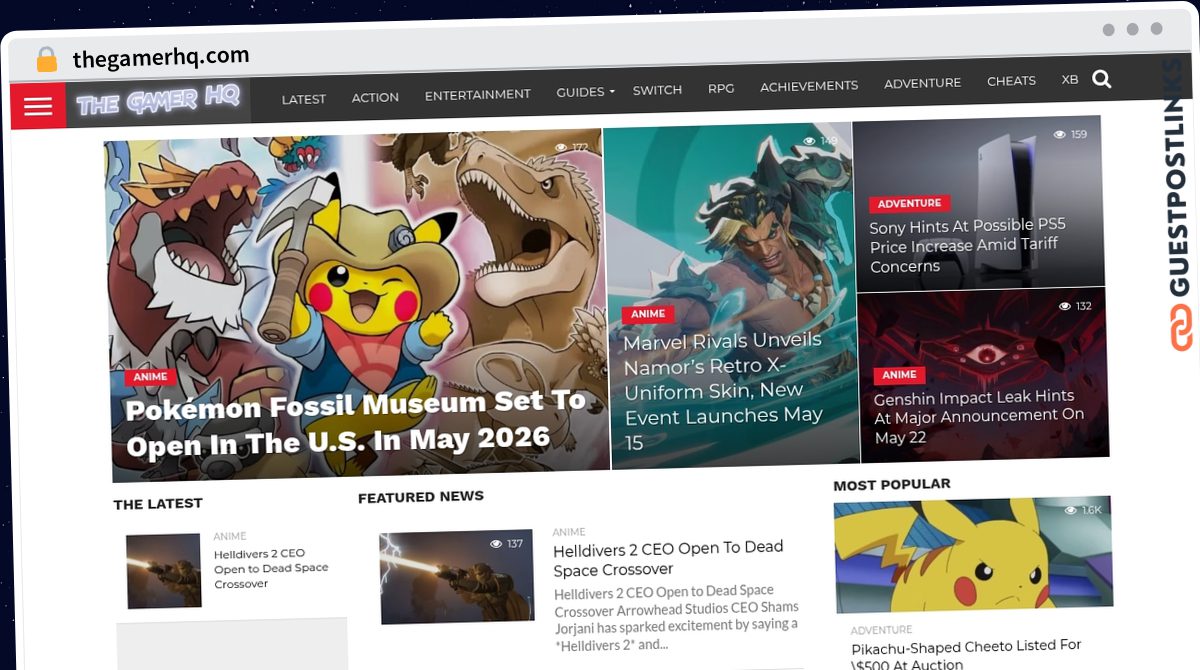Open the Most Popular Pikachu image
This screenshot has height=670, width=1200.
973,557
